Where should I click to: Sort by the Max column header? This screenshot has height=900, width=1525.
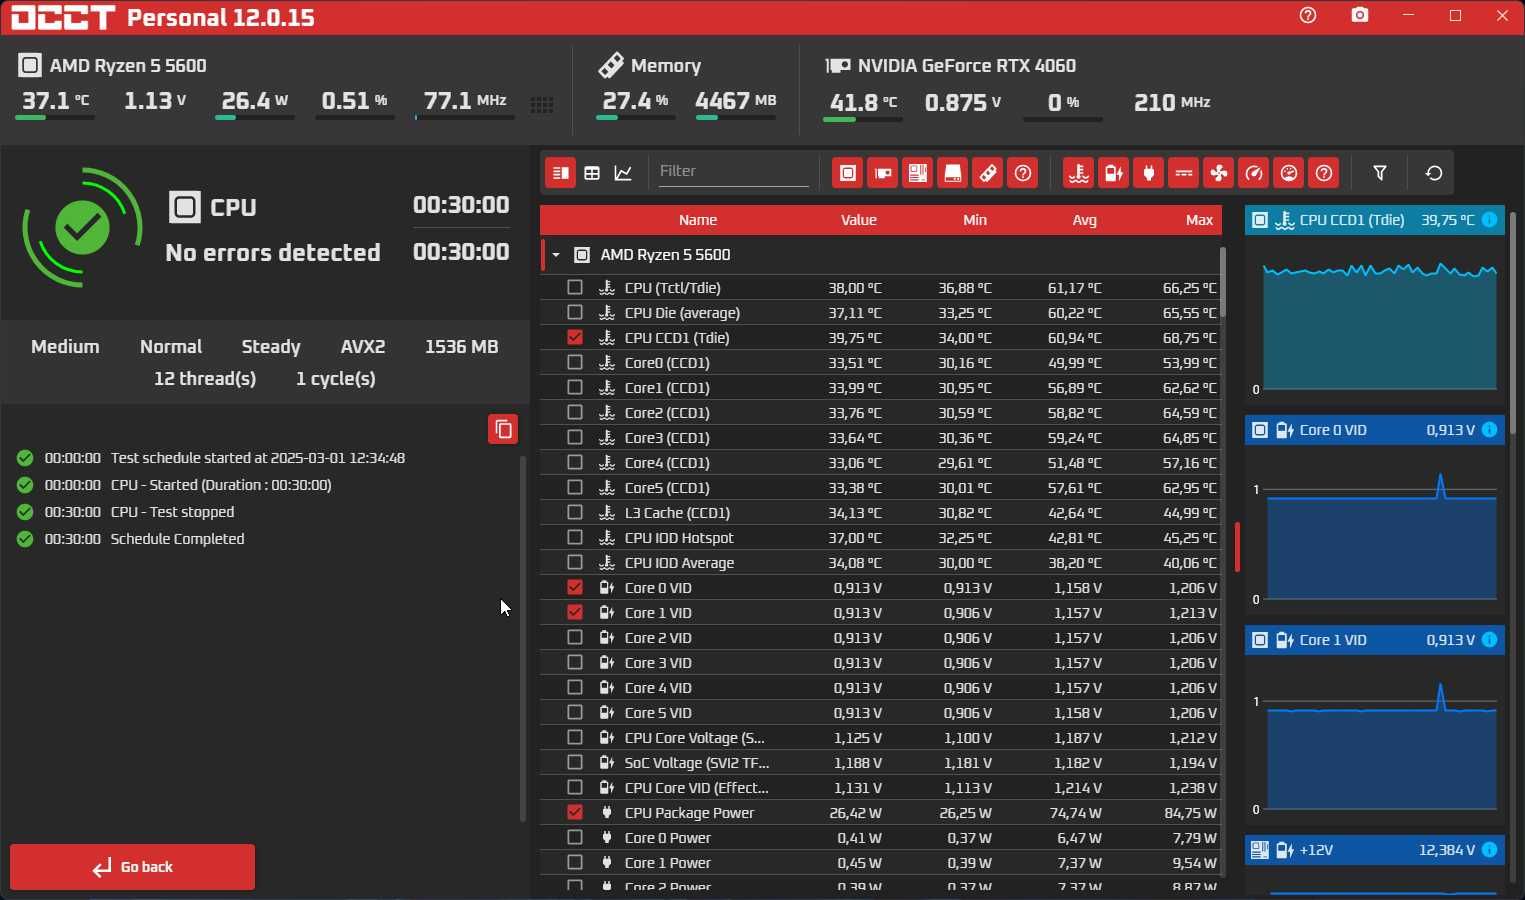1200,220
